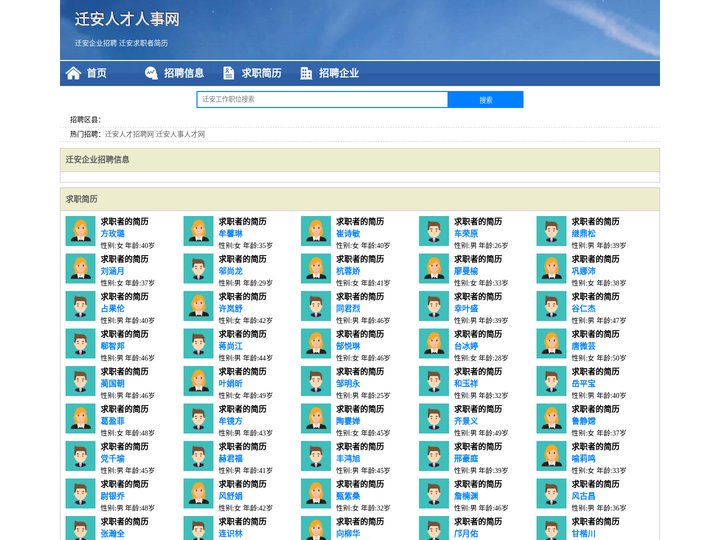Click the avatar icon of 牟馨琳
This screenshot has width=720, height=540.
tap(198, 231)
